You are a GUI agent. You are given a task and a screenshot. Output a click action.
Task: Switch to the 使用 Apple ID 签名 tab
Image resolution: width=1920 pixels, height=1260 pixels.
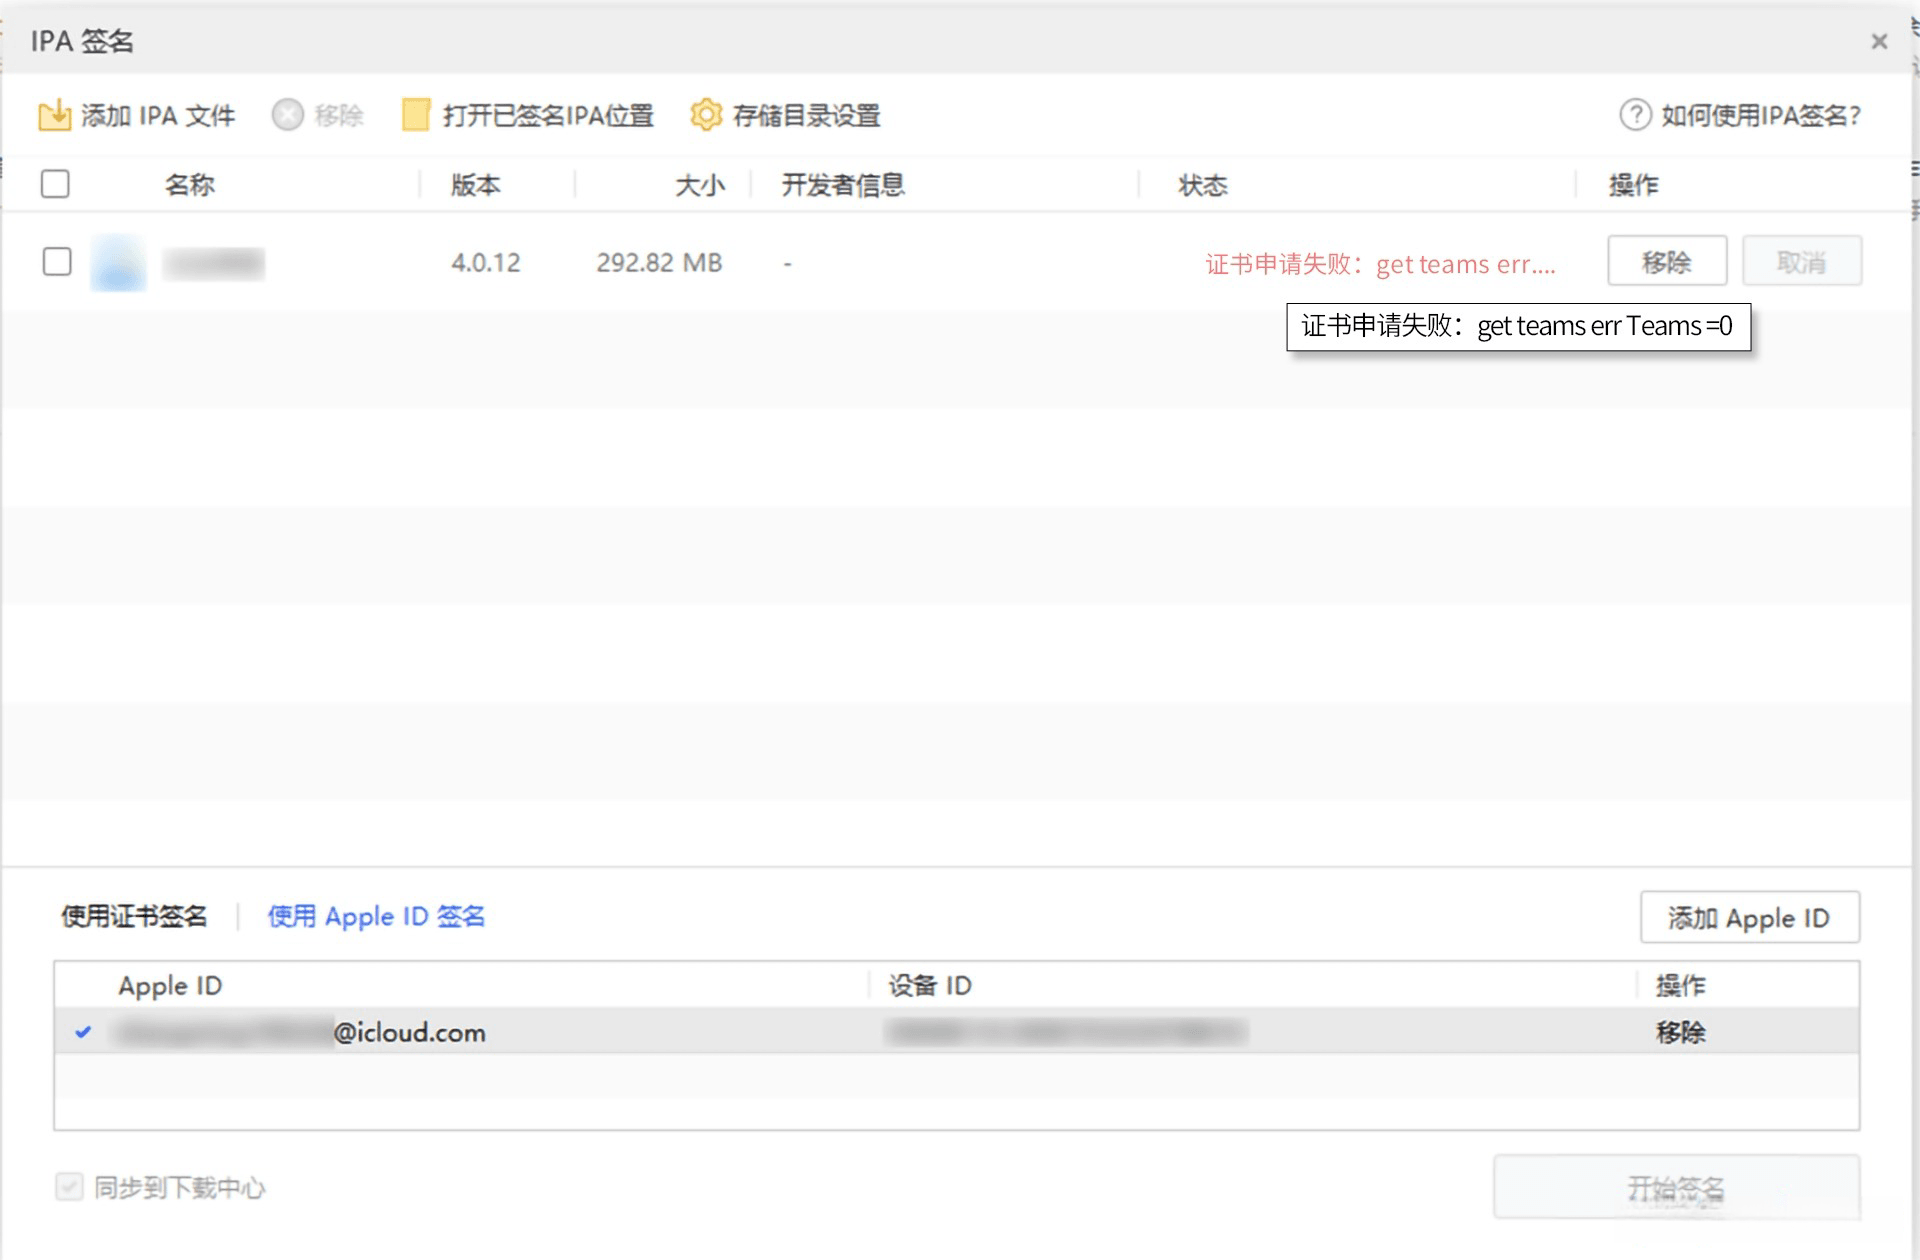pos(377,915)
